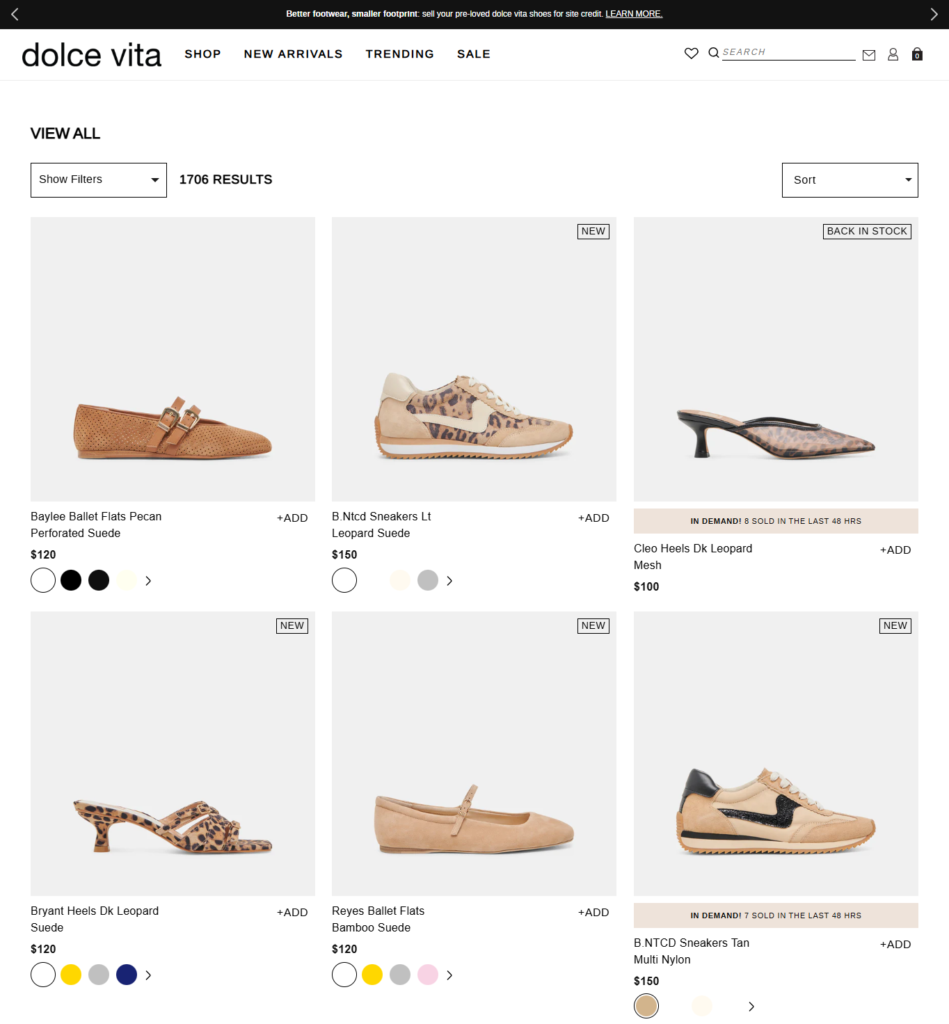Click the dolce vita logo

click(x=91, y=55)
